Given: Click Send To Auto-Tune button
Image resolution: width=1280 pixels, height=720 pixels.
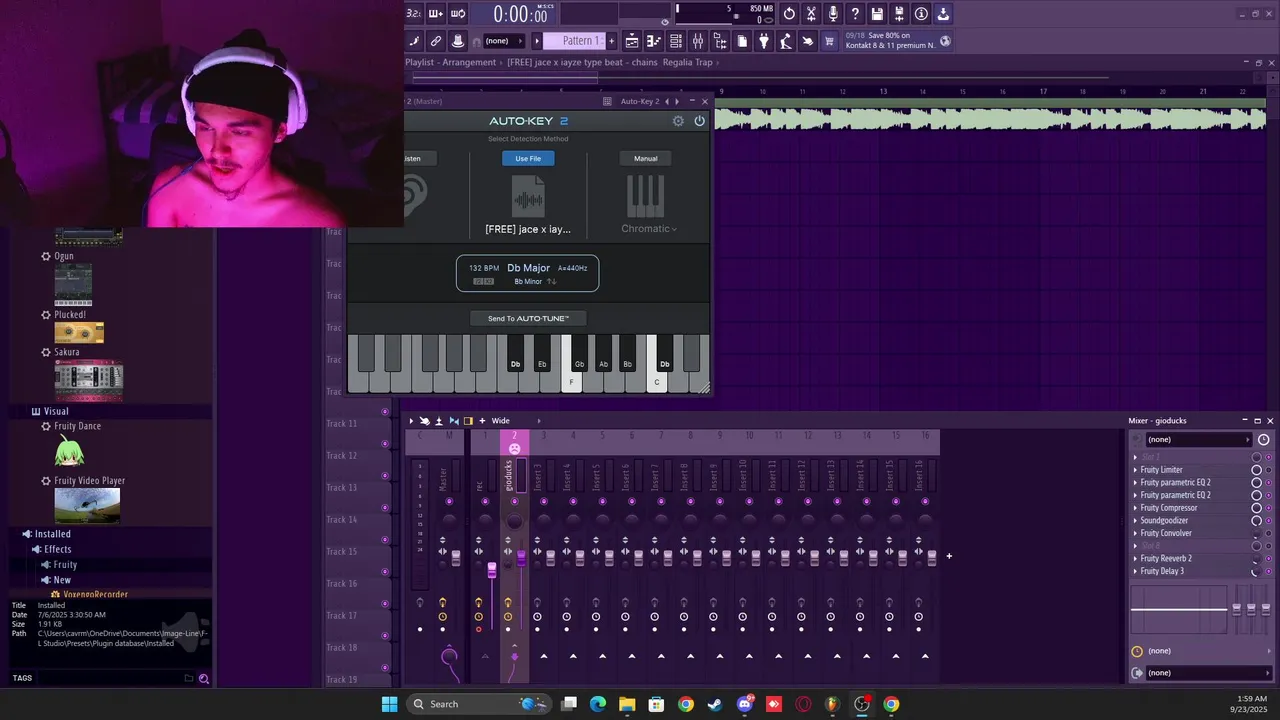Looking at the screenshot, I should pos(528,318).
